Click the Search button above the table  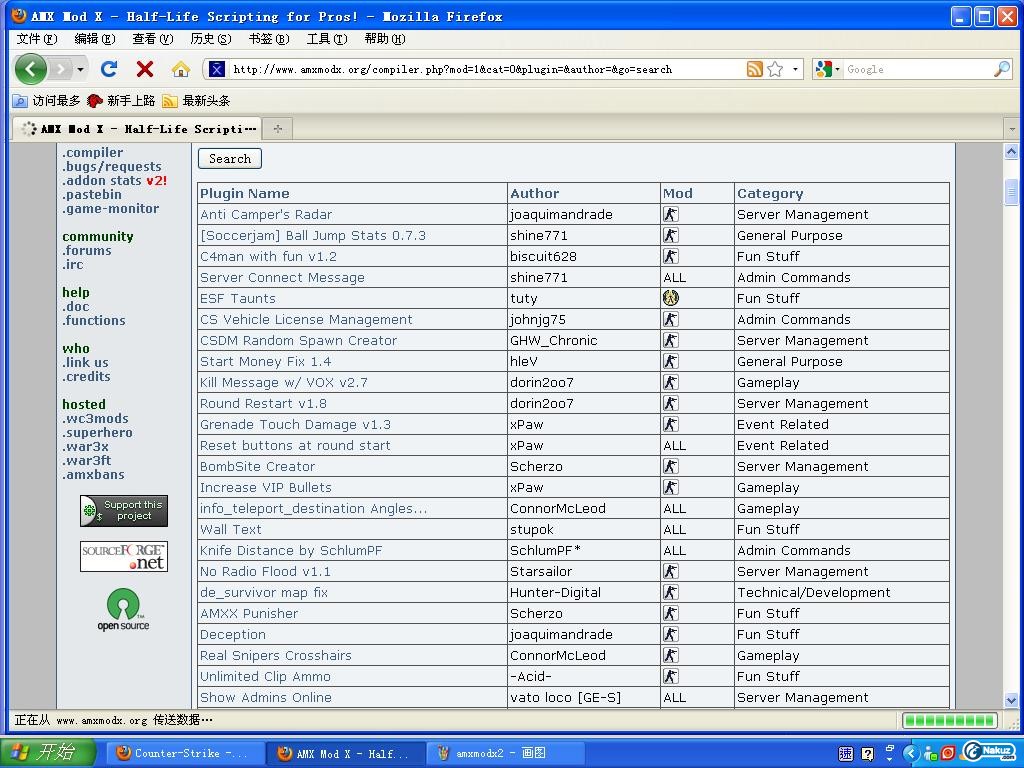(230, 159)
